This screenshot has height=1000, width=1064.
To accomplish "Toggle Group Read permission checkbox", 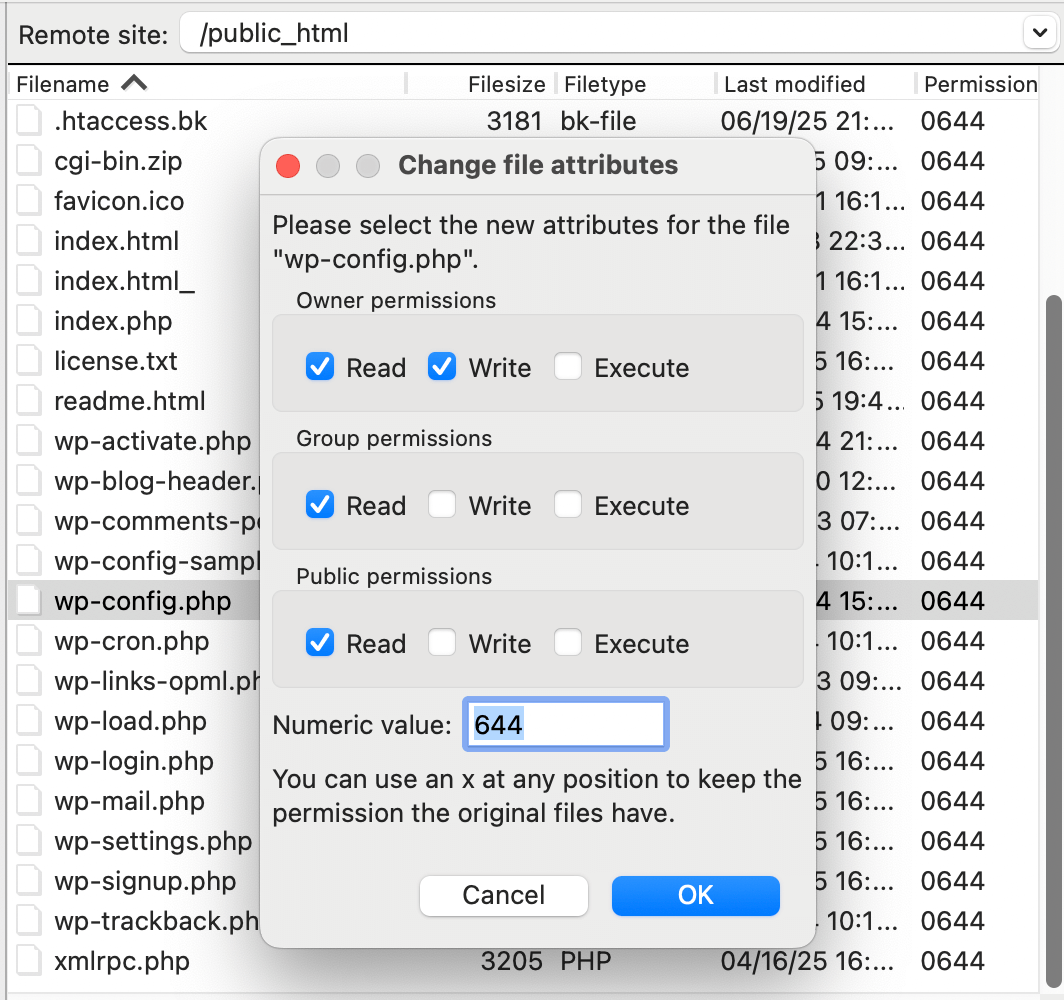I will click(x=320, y=505).
